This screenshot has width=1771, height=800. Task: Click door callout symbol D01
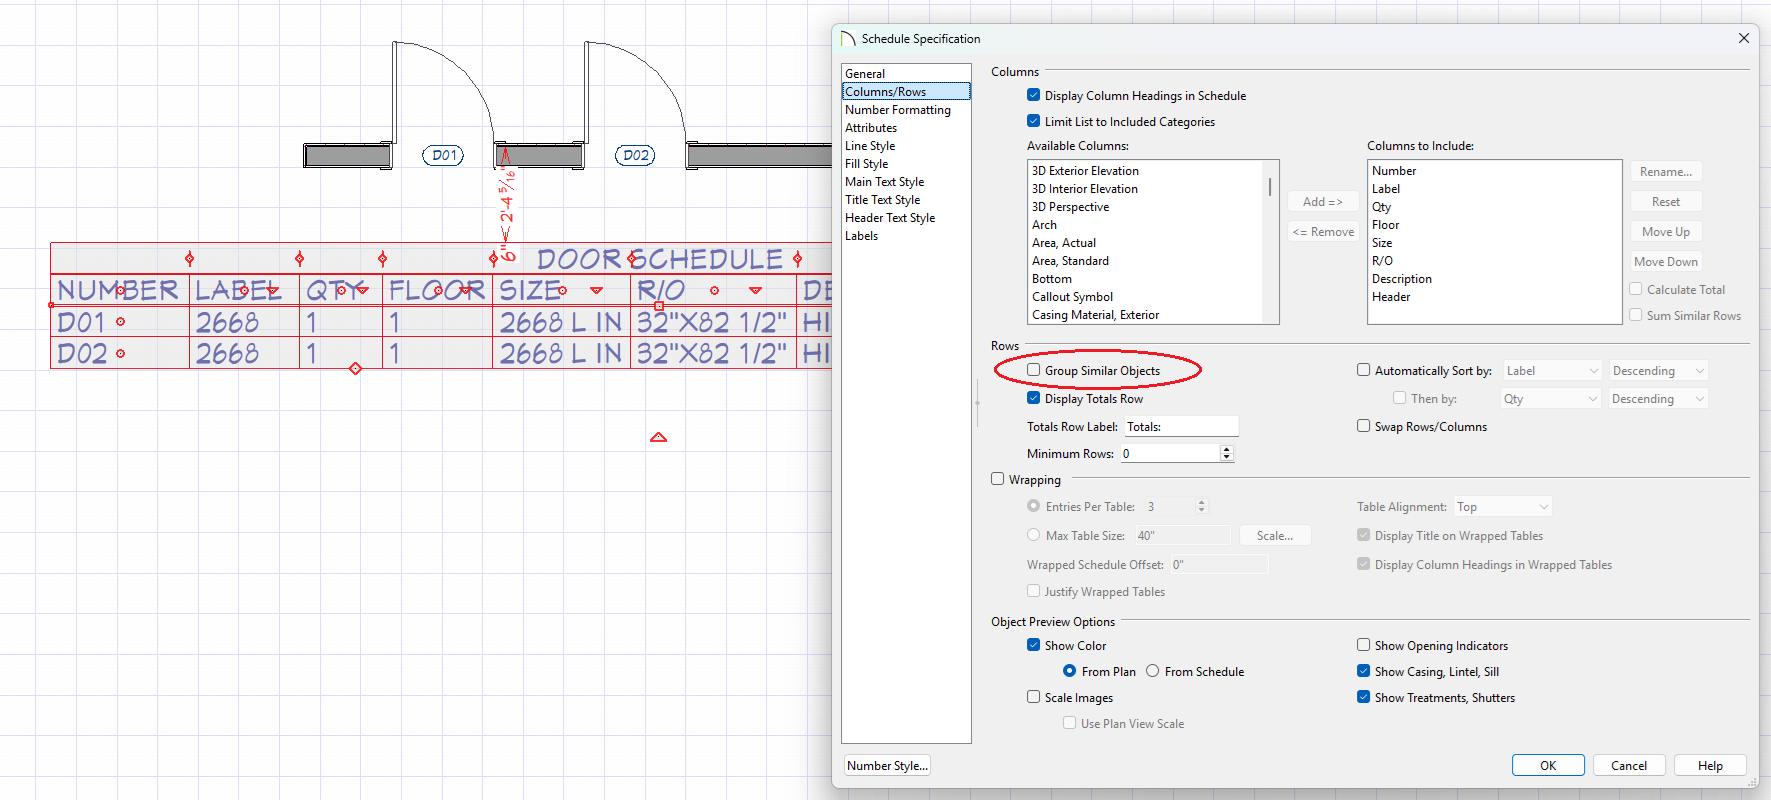(443, 155)
